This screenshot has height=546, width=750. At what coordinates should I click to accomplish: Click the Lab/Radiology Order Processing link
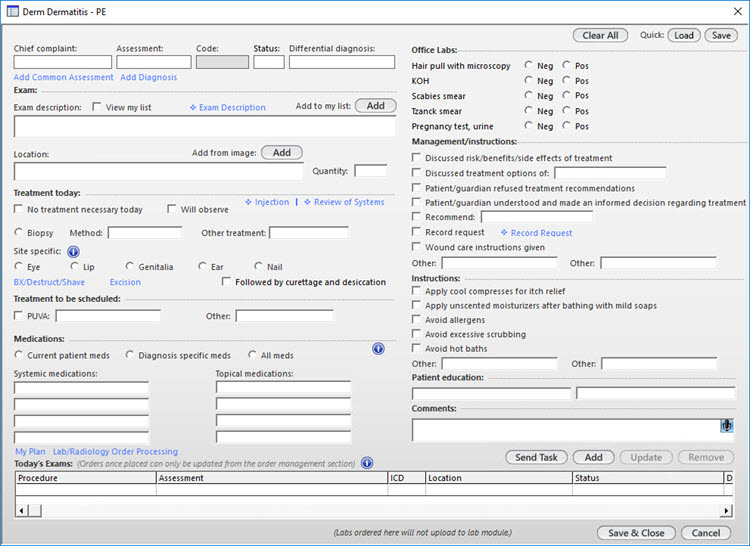click(115, 451)
